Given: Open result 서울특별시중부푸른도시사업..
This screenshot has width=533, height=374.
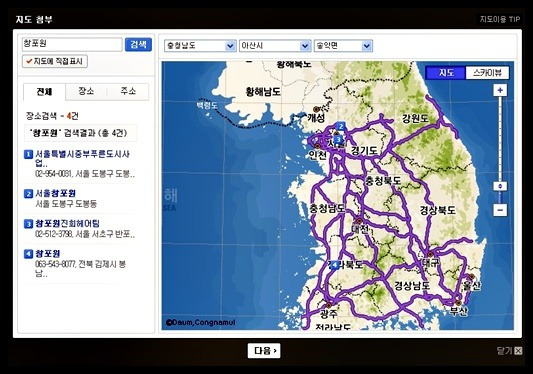Looking at the screenshot, I should (x=83, y=158).
